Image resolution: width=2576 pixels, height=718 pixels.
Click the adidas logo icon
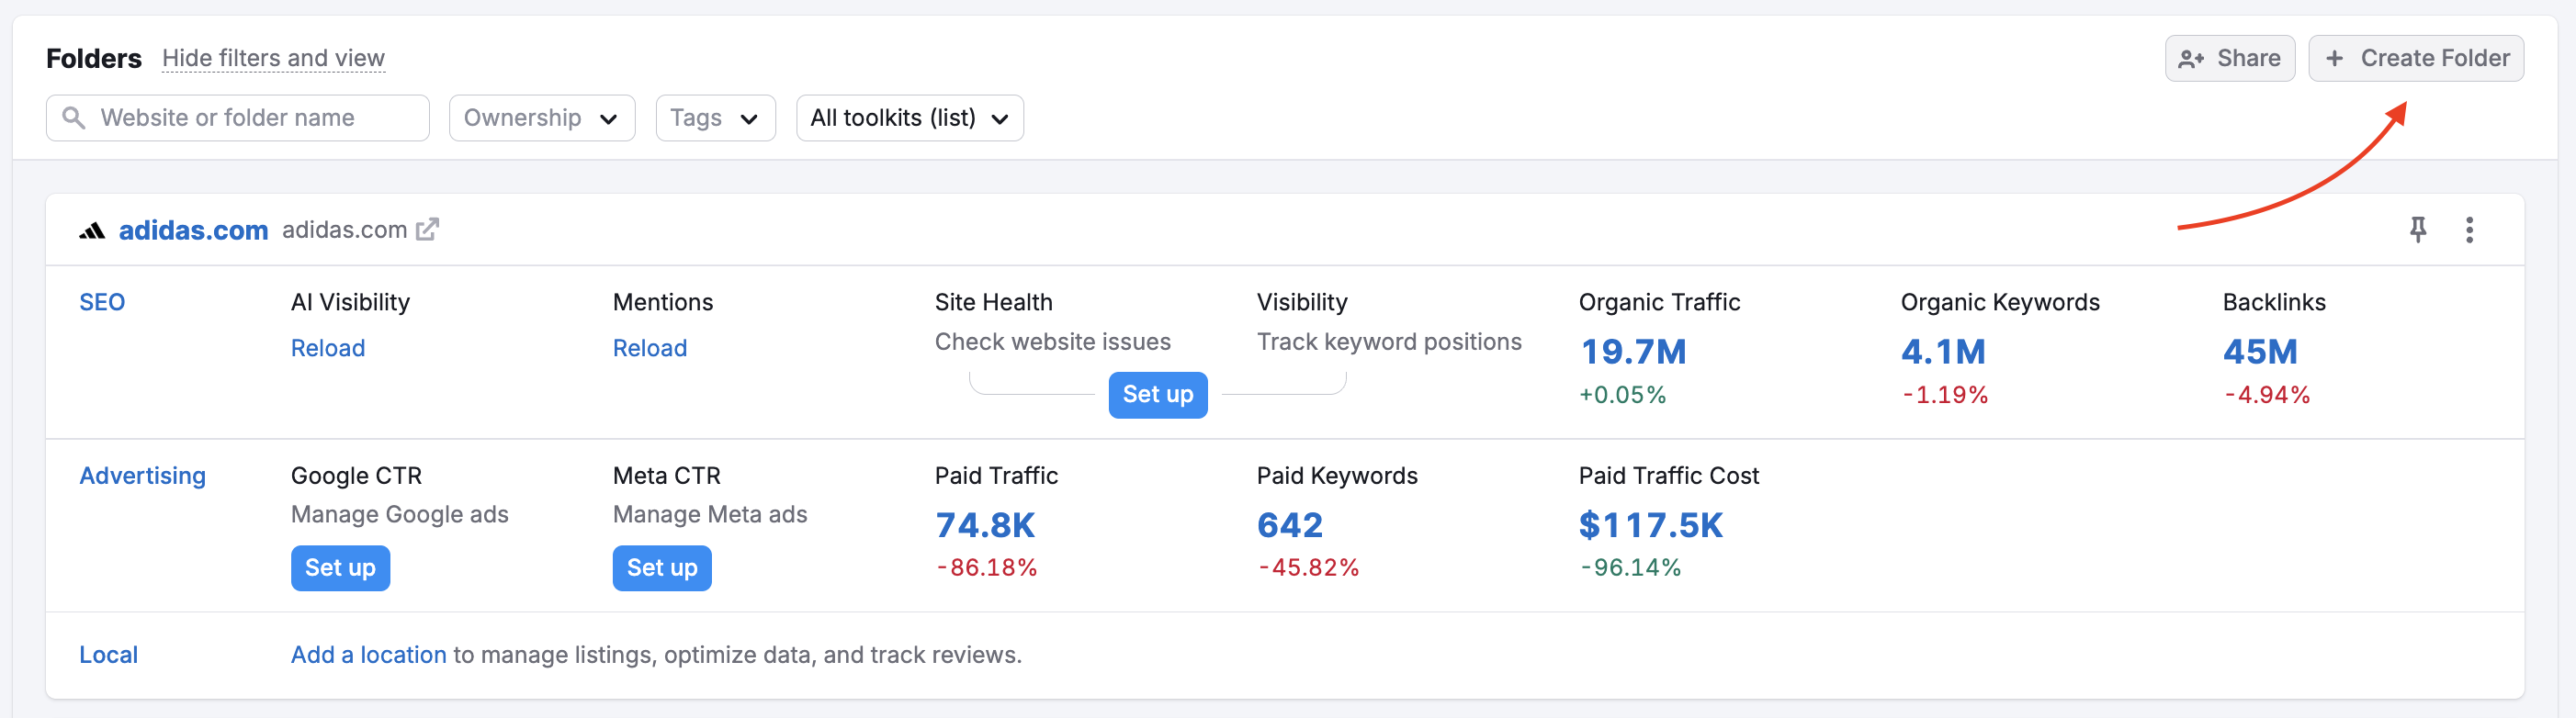[x=92, y=231]
